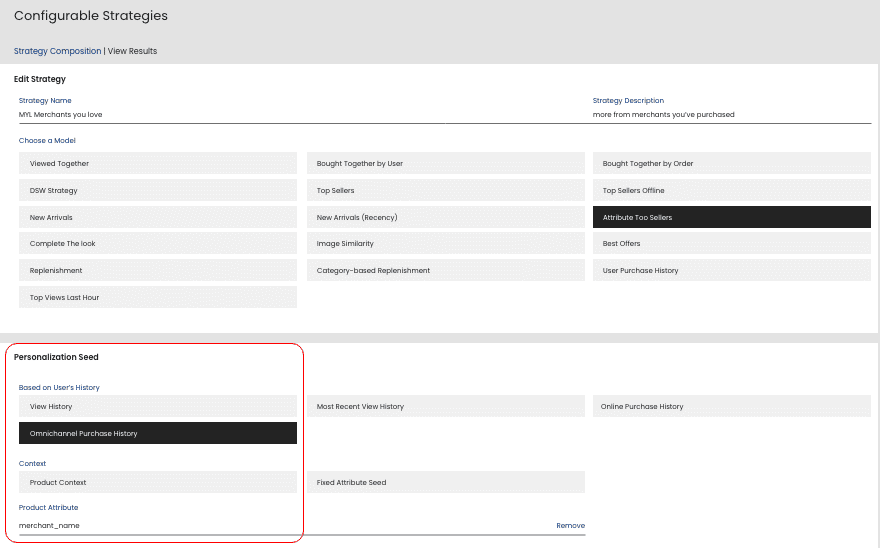Select Bought Together by Order model
The width and height of the screenshot is (880, 548).
731,163
